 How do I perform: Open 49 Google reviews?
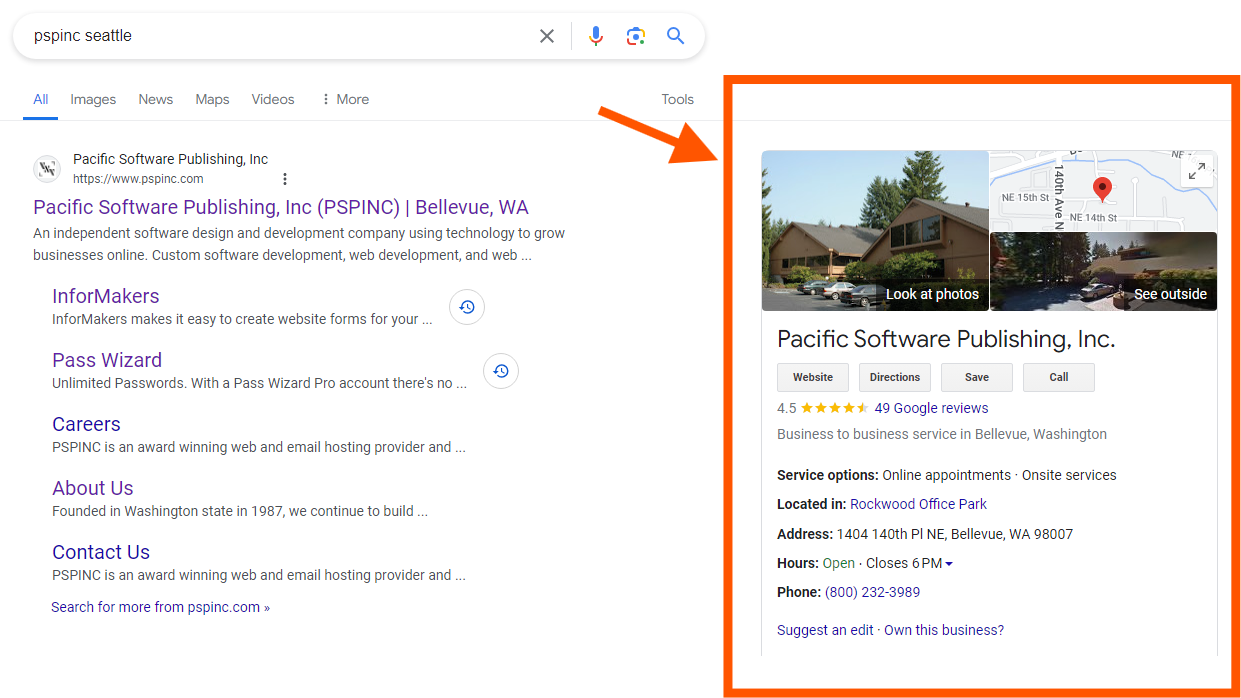click(x=931, y=408)
